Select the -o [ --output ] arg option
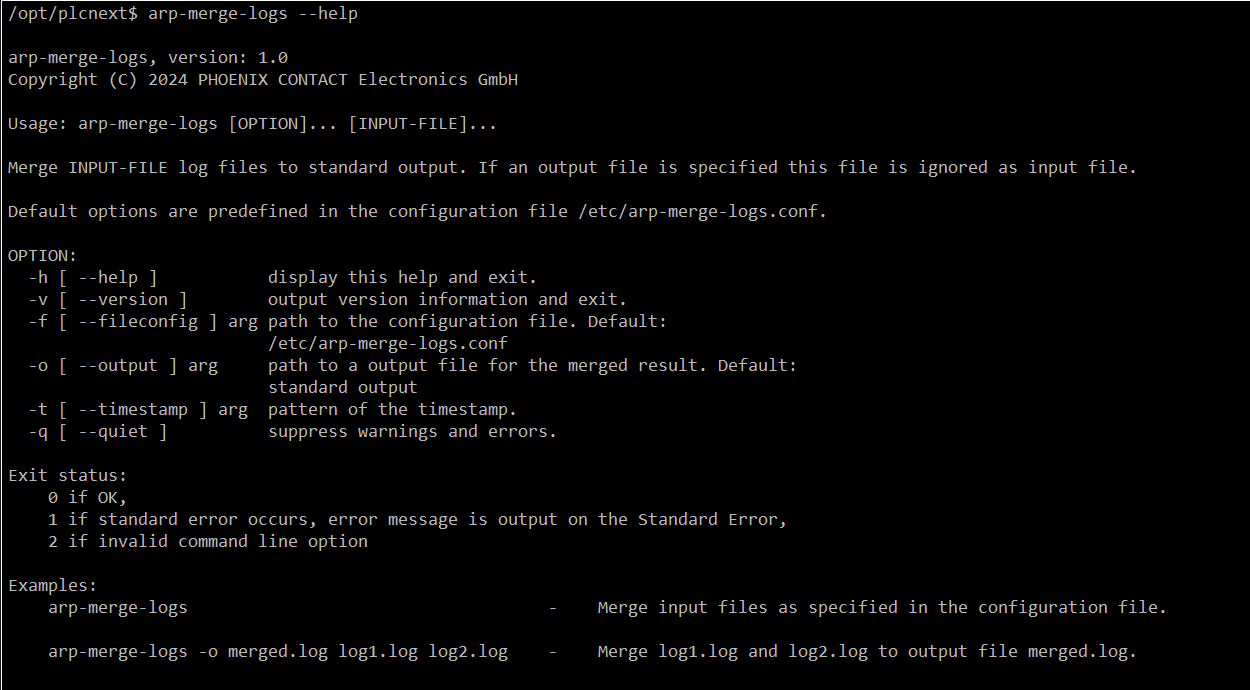This screenshot has width=1250, height=690. [x=123, y=365]
